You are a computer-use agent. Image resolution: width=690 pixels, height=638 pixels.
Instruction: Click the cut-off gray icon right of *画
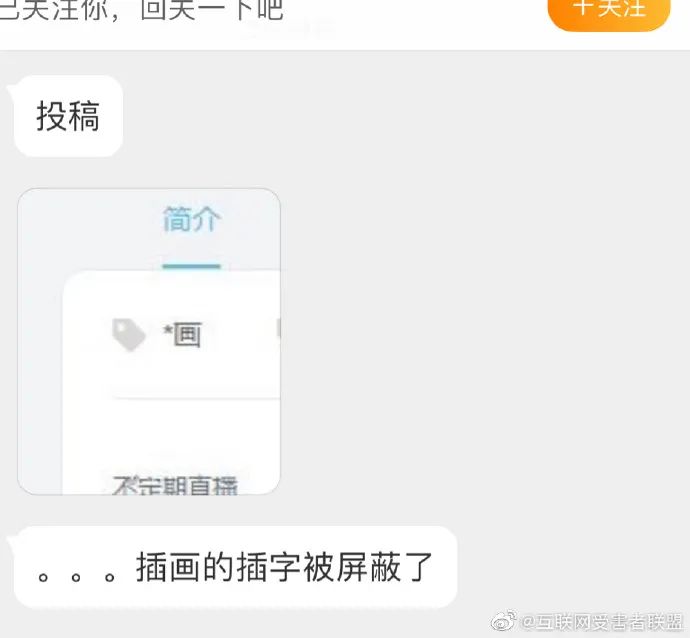[x=279, y=329]
